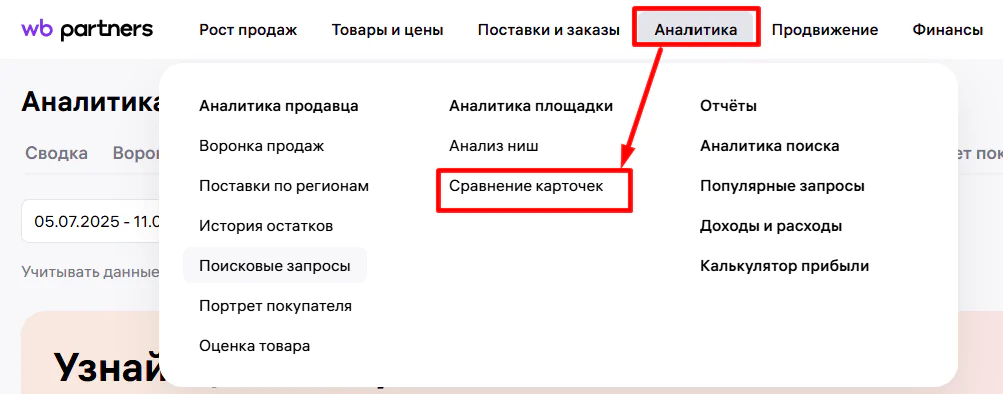Open Анализ ниш

click(x=494, y=146)
